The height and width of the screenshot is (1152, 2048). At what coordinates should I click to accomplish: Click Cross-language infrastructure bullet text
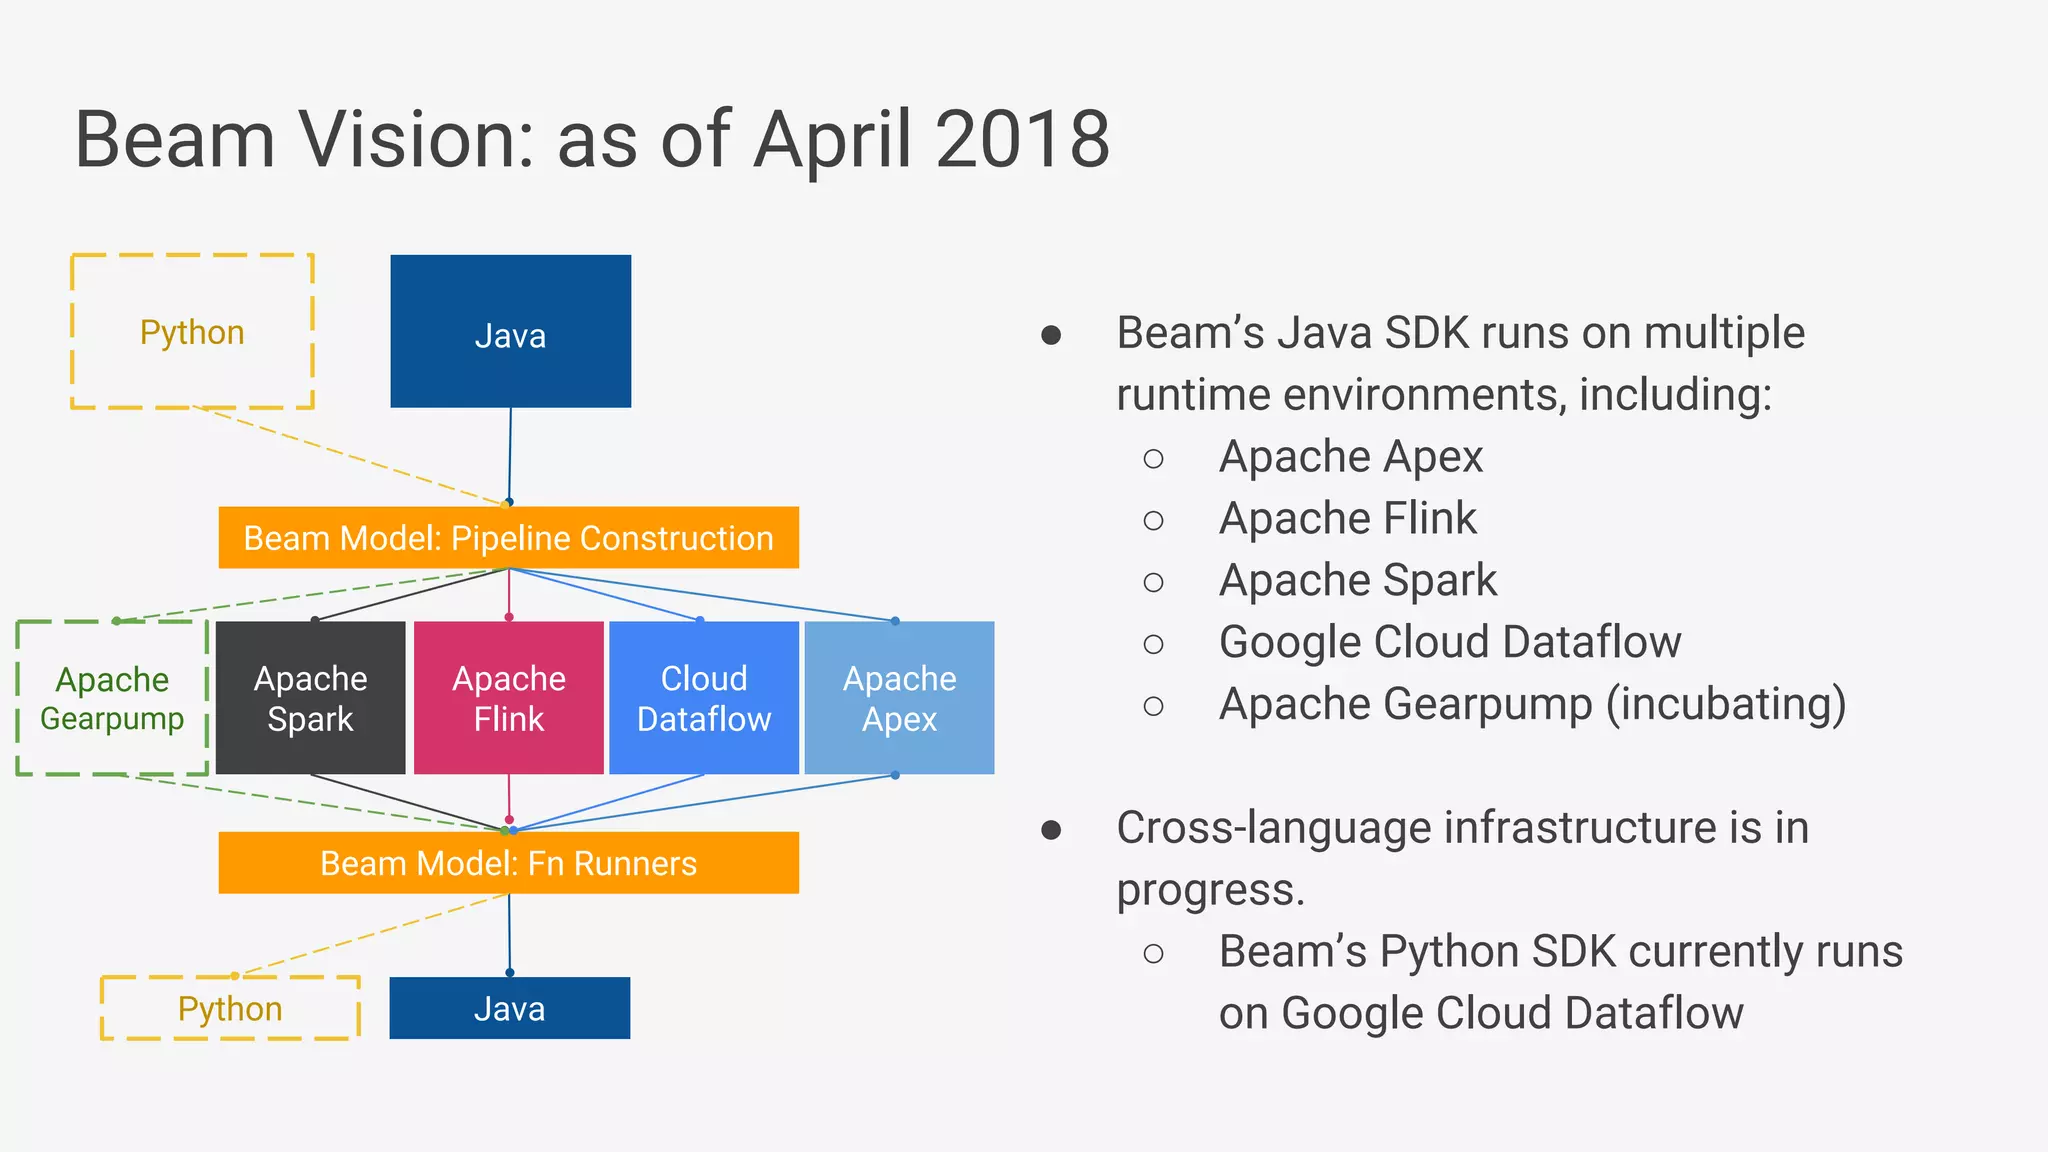[1462, 858]
